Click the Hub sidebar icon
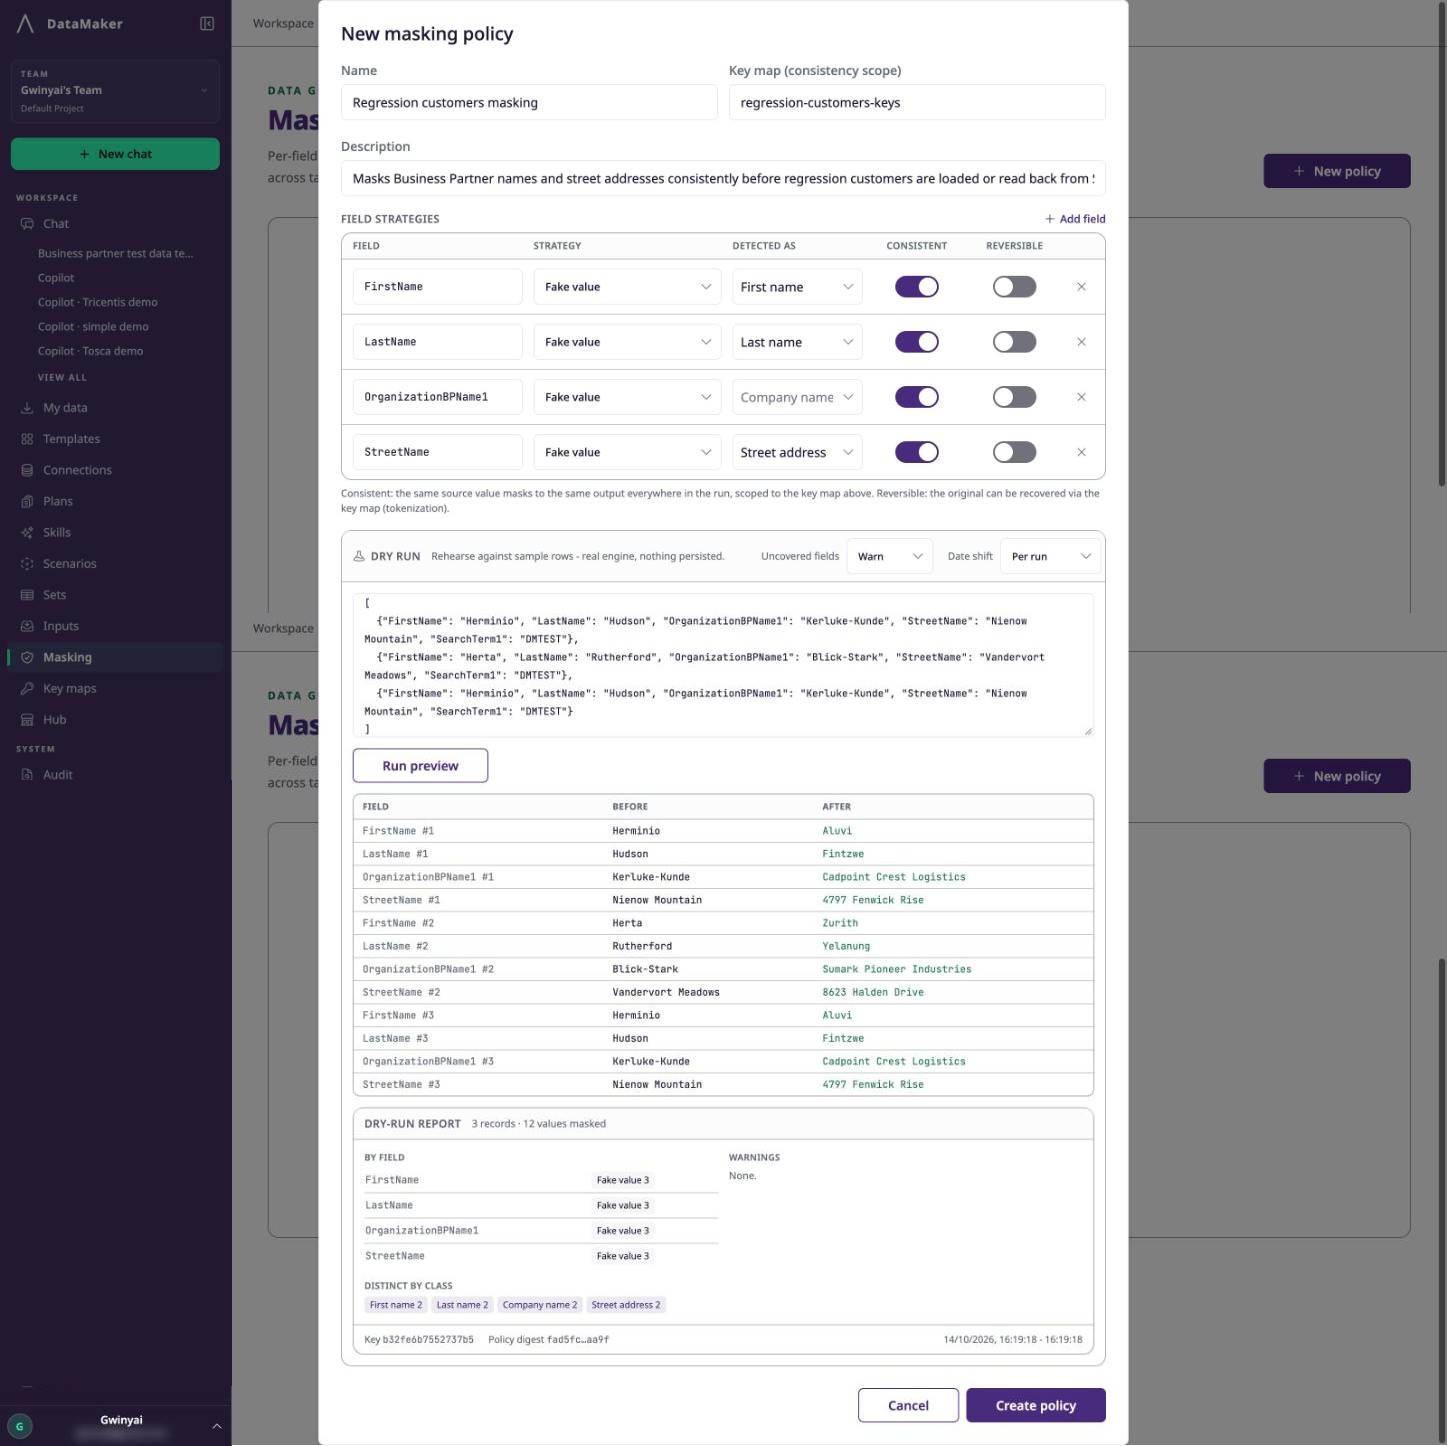This screenshot has height=1446, width=1447. click(x=27, y=720)
